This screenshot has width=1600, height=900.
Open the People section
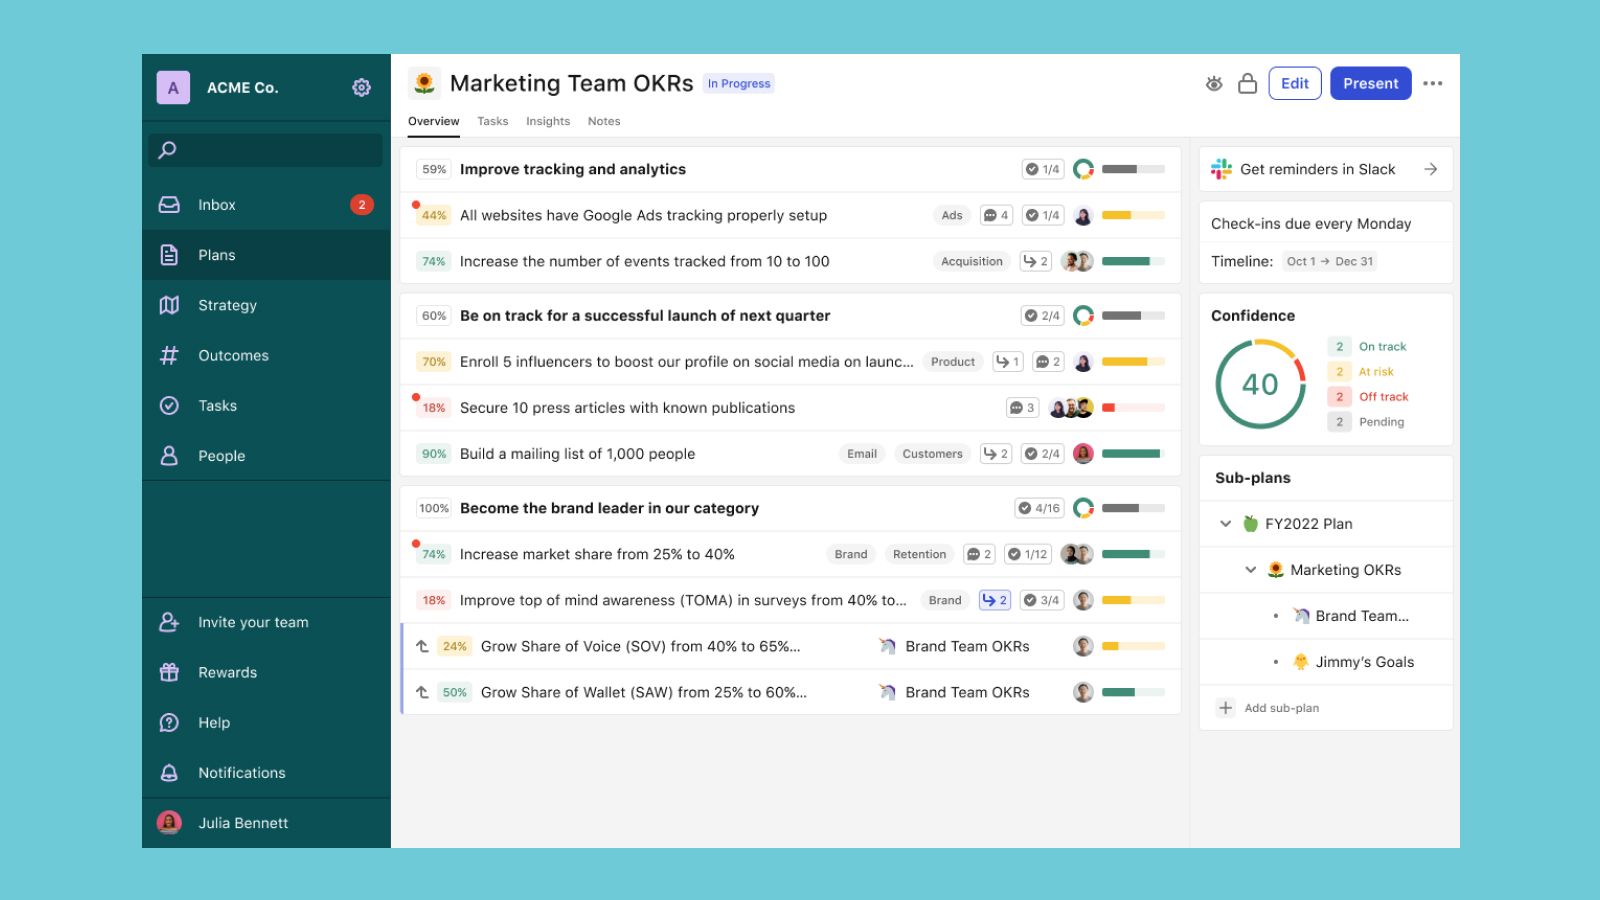point(221,455)
